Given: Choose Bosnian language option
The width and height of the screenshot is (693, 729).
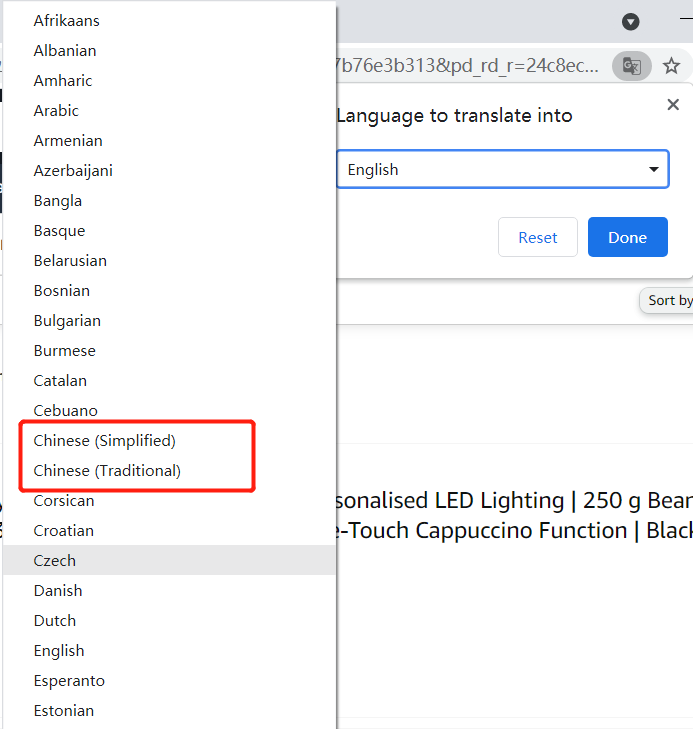Looking at the screenshot, I should pyautogui.click(x=169, y=291).
